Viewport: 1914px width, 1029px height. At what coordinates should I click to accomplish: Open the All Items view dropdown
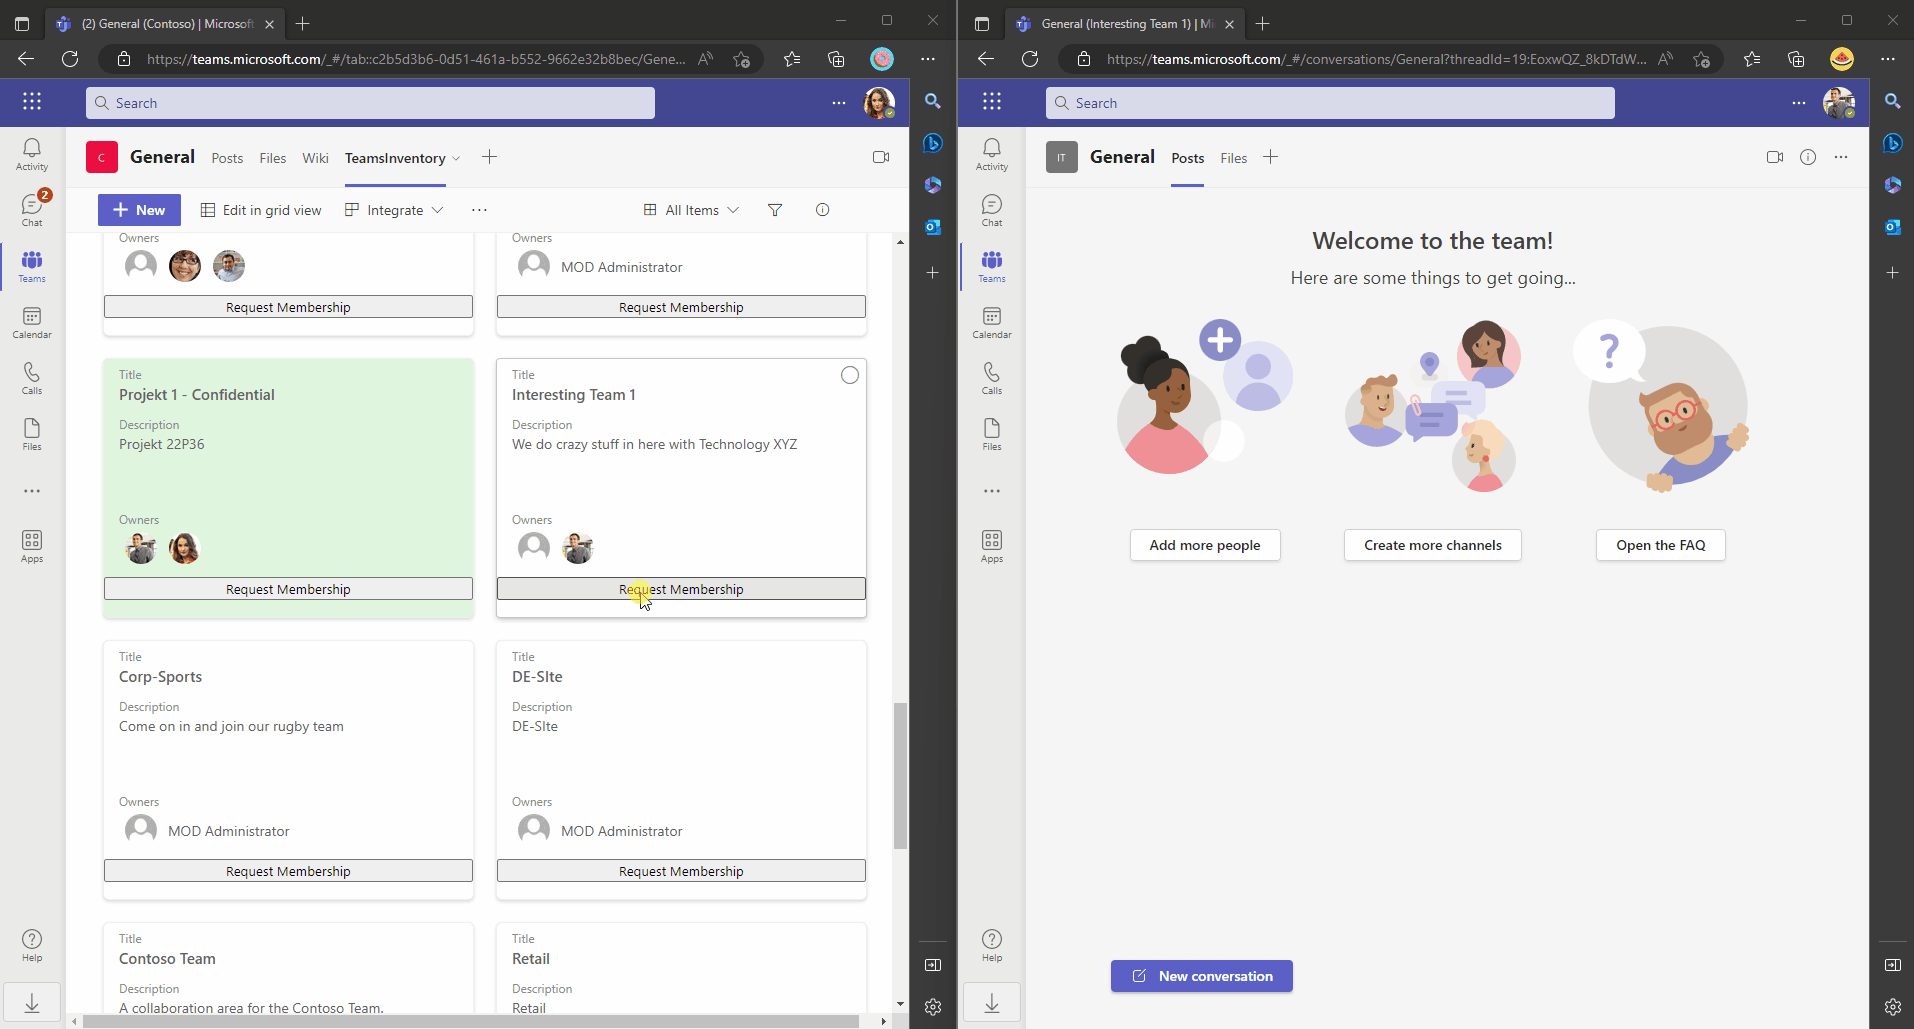[691, 210]
